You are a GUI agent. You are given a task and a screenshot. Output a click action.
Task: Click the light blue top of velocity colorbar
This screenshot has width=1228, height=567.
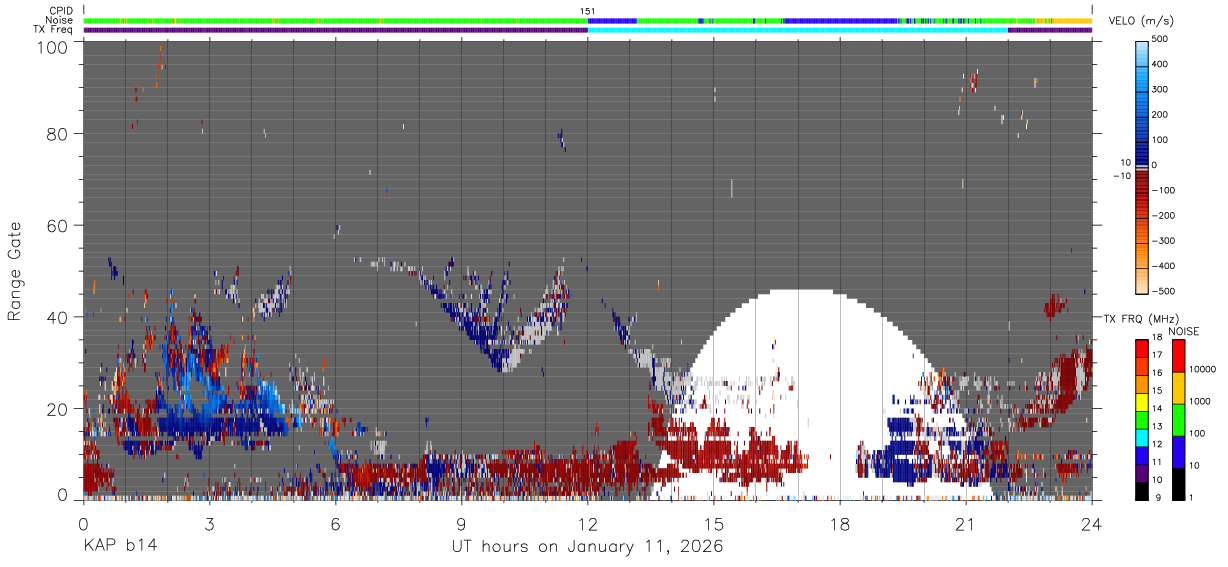[x=1141, y=55]
